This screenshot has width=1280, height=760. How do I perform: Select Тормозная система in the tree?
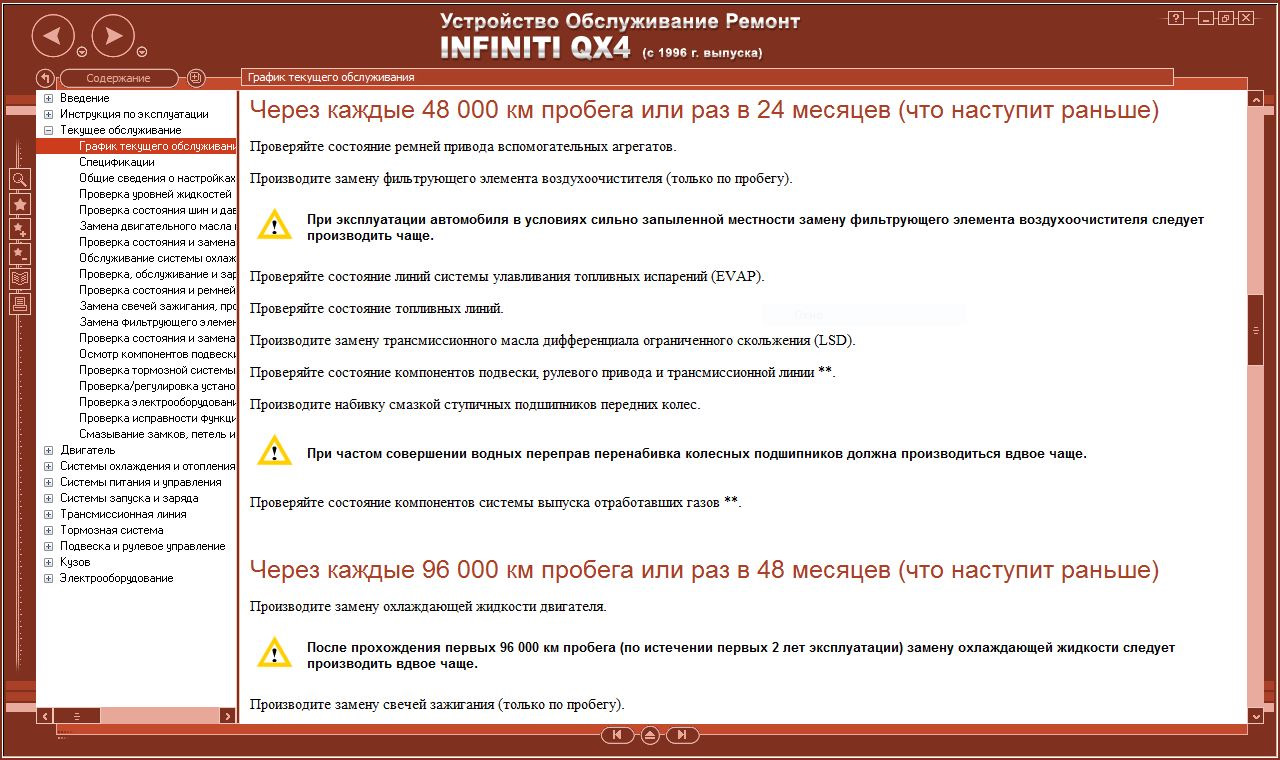111,530
